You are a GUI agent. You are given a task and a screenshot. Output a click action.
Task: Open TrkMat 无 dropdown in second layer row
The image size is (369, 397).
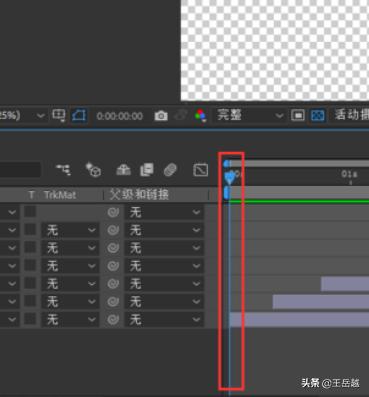click(x=70, y=230)
